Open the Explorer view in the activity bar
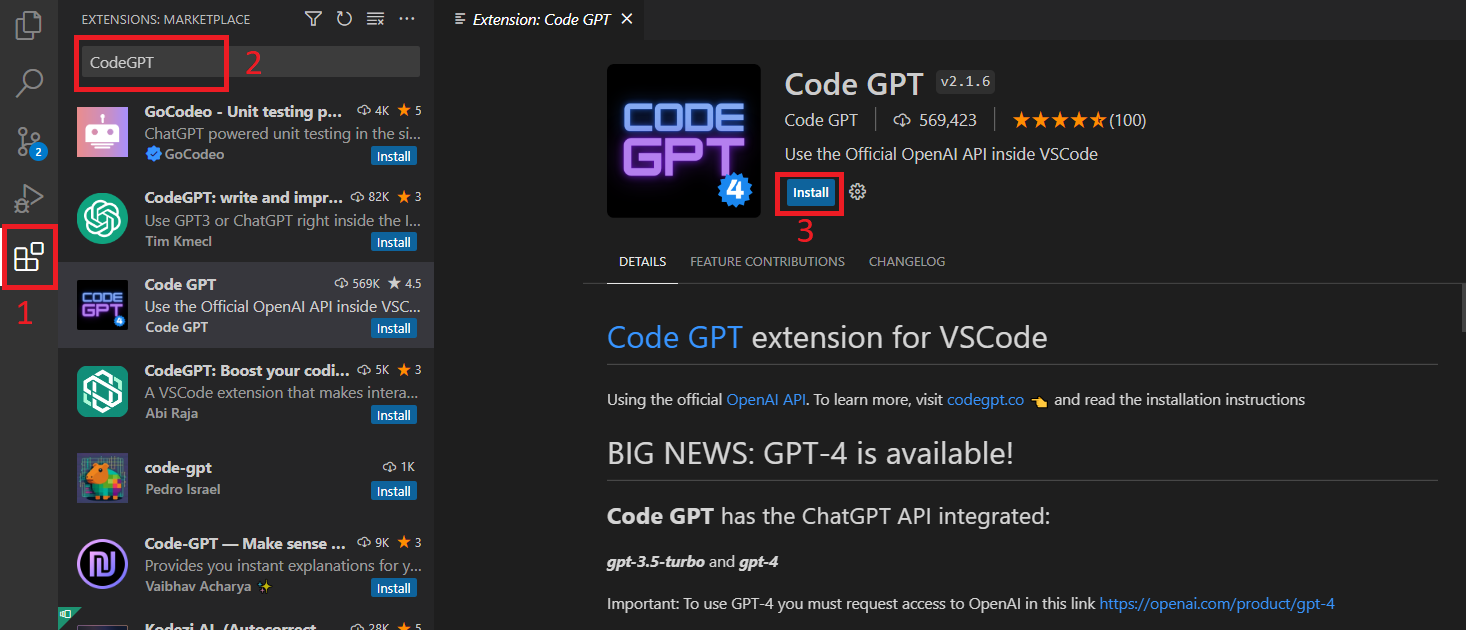1466x630 pixels. click(x=30, y=24)
